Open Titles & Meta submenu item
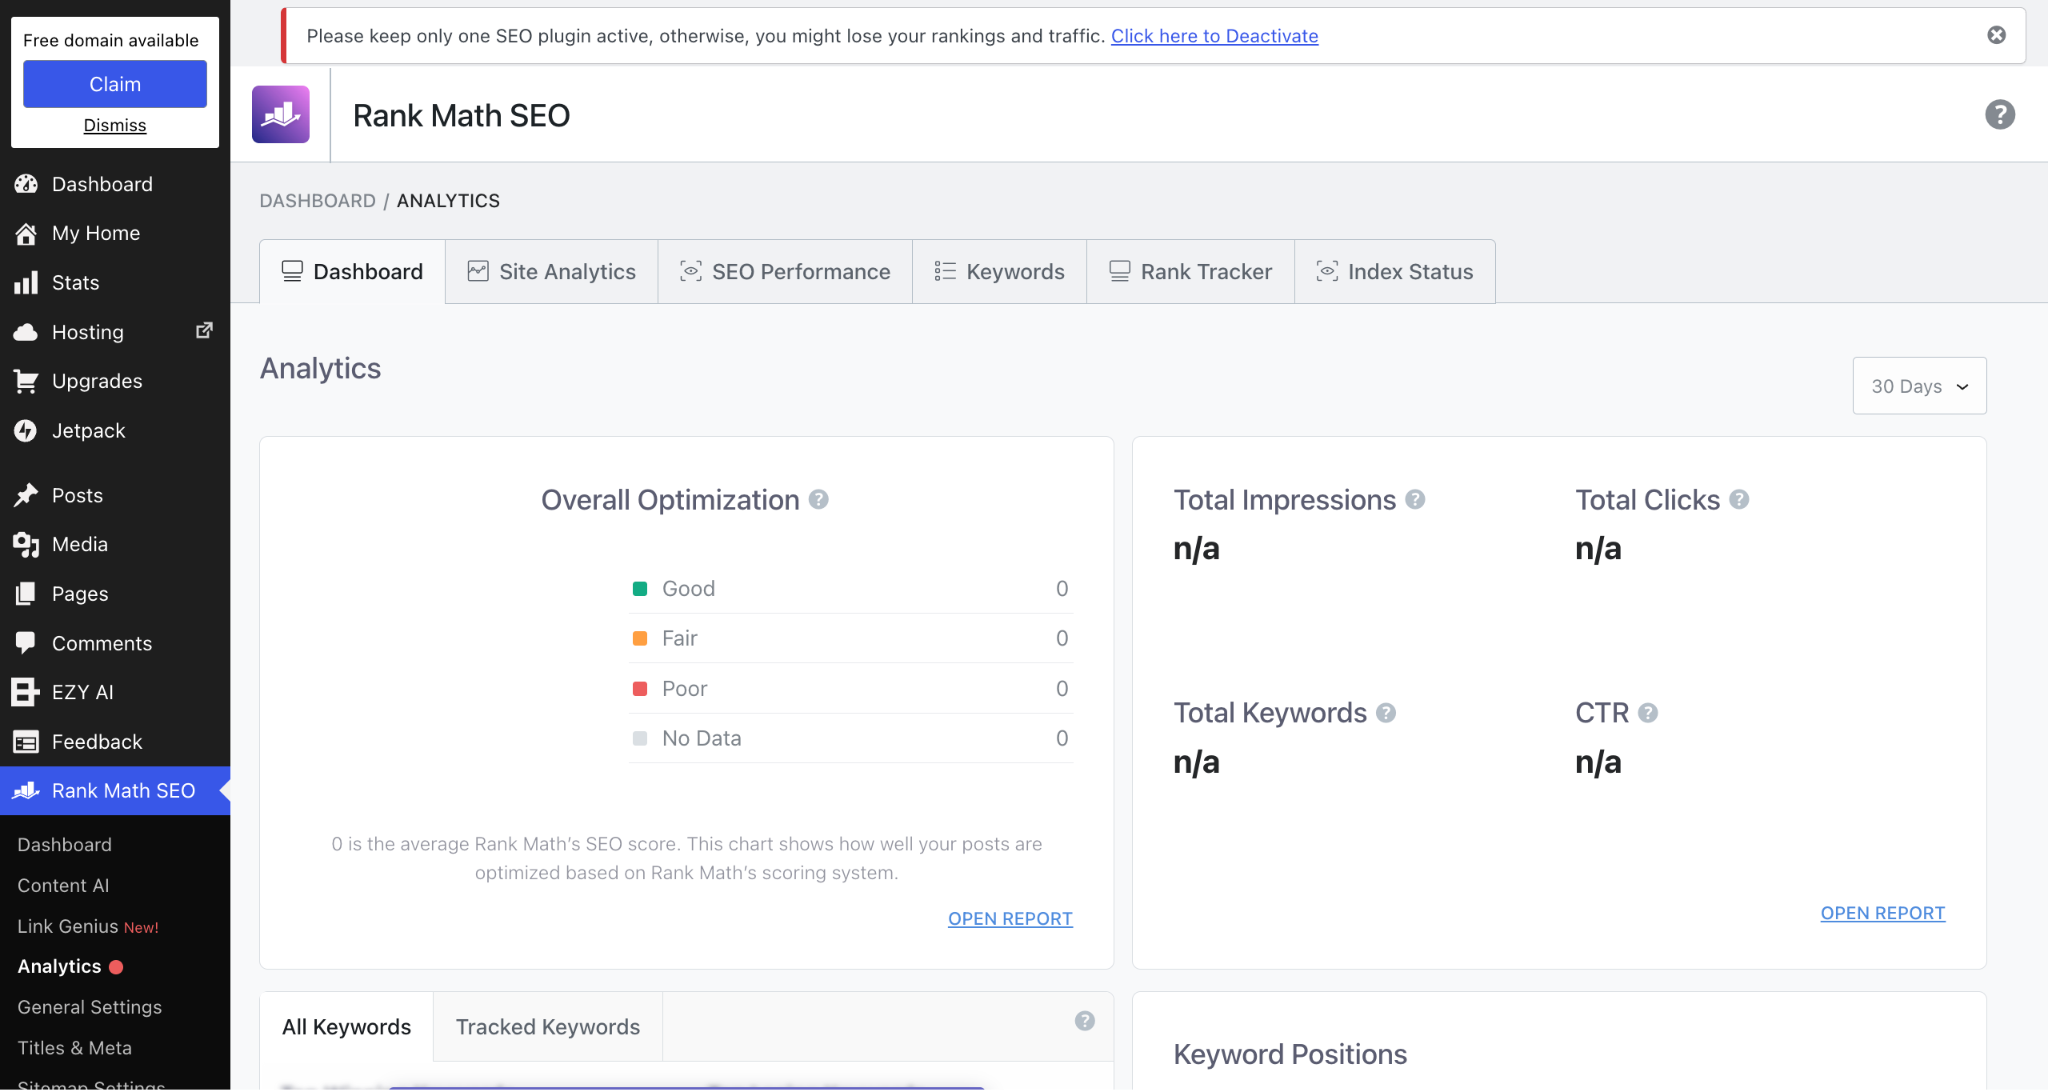The height and width of the screenshot is (1090, 2048). click(x=75, y=1049)
